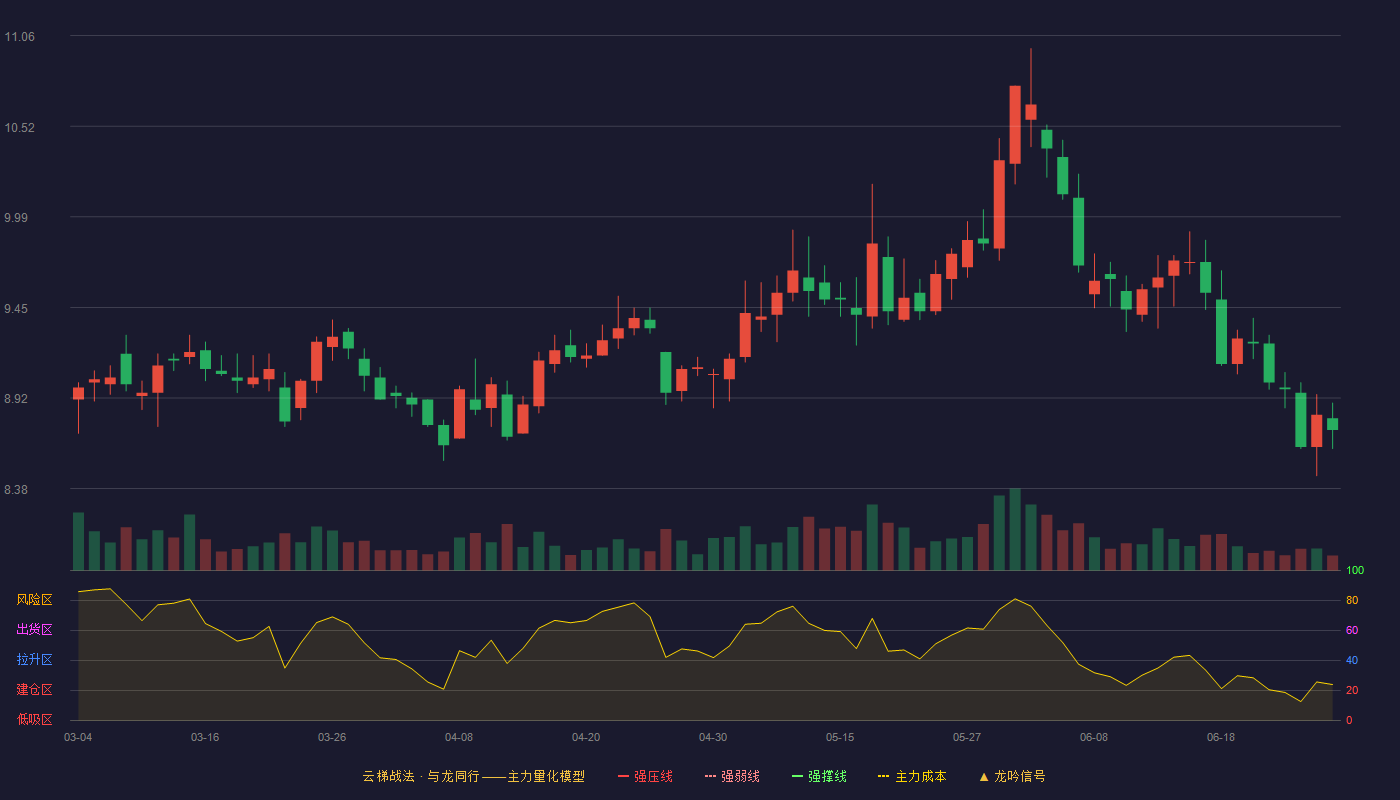Click the tallest red candlestick near the 11.06 peak

click(x=1015, y=125)
